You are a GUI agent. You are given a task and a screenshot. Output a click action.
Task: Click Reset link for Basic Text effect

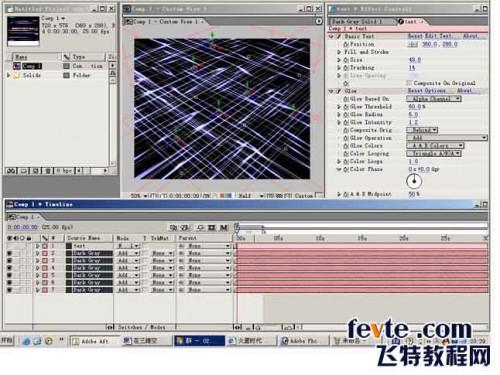point(414,36)
